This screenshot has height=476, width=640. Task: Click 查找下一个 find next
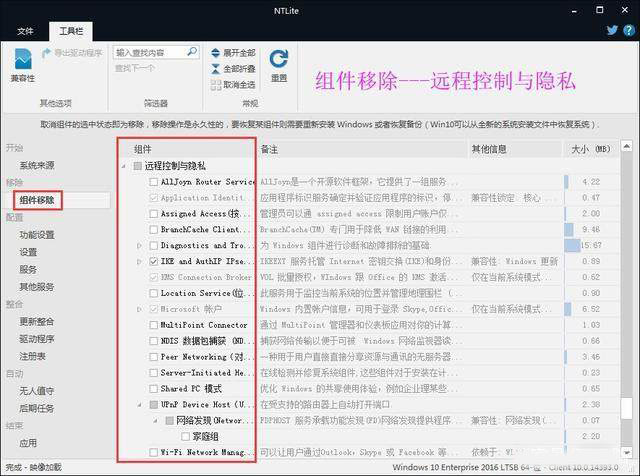click(x=134, y=68)
